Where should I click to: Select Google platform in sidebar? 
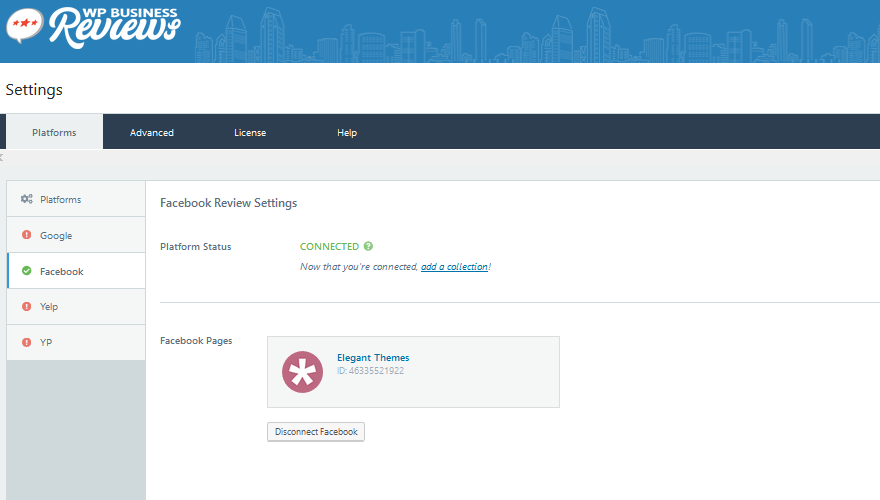(x=76, y=235)
